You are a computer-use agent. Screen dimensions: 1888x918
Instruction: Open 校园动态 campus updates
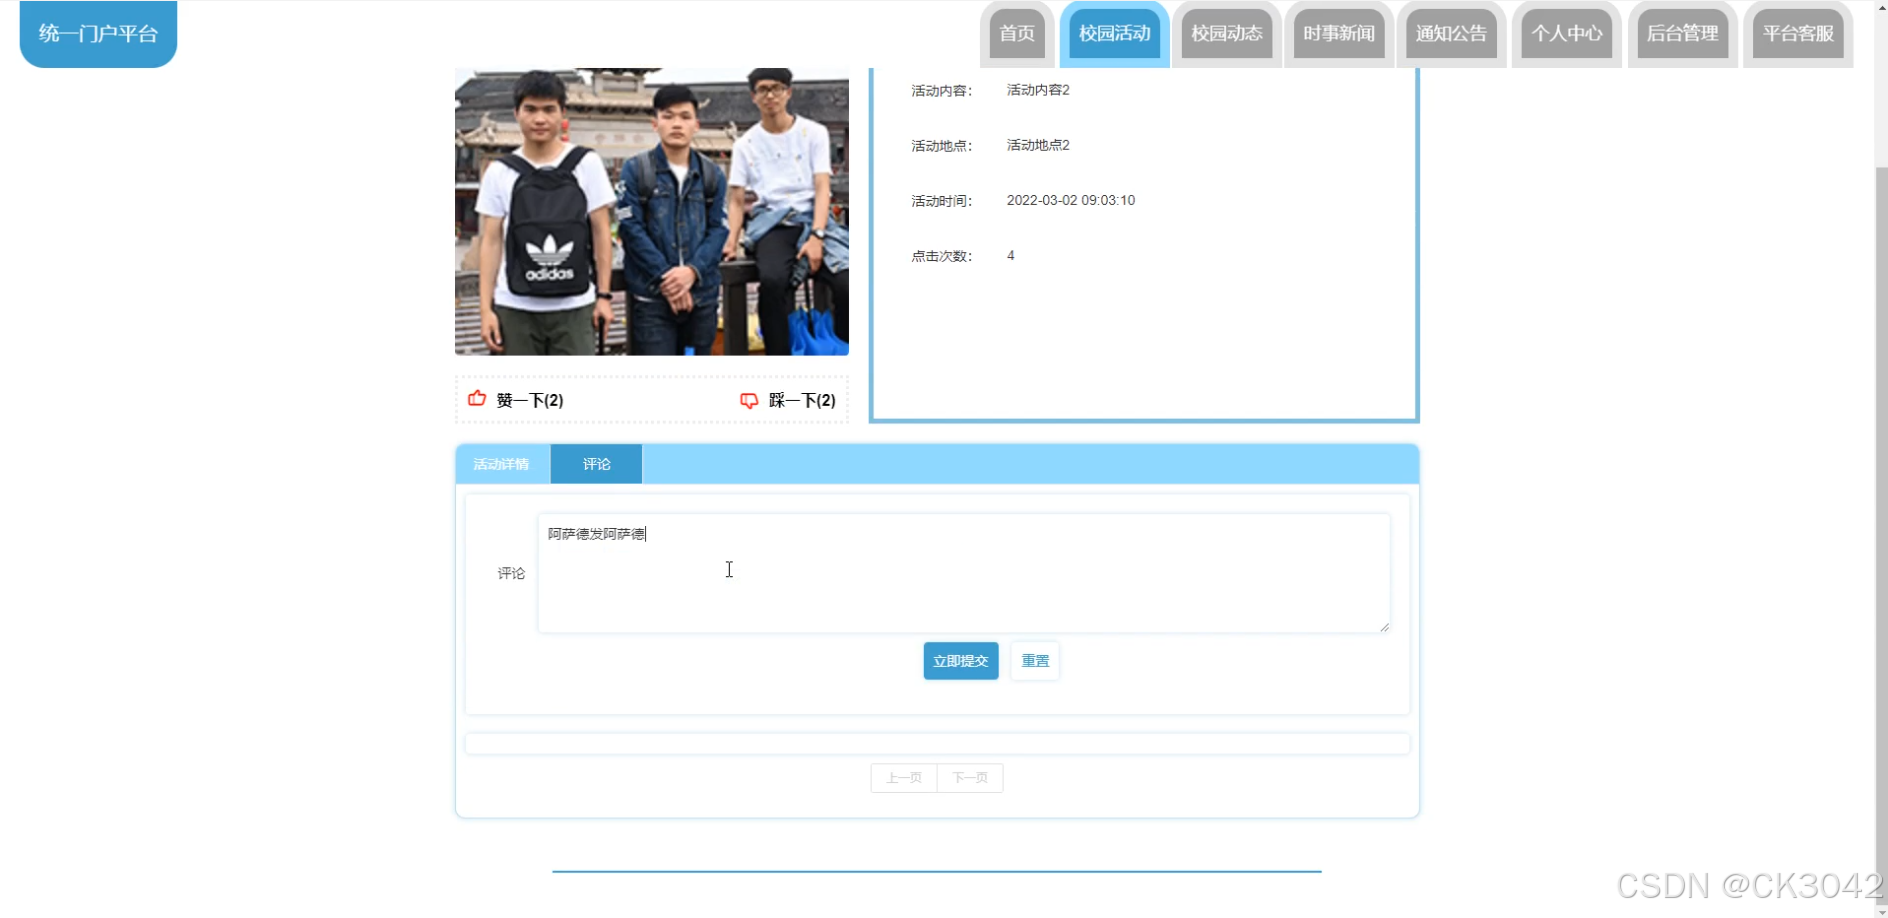click(1227, 33)
